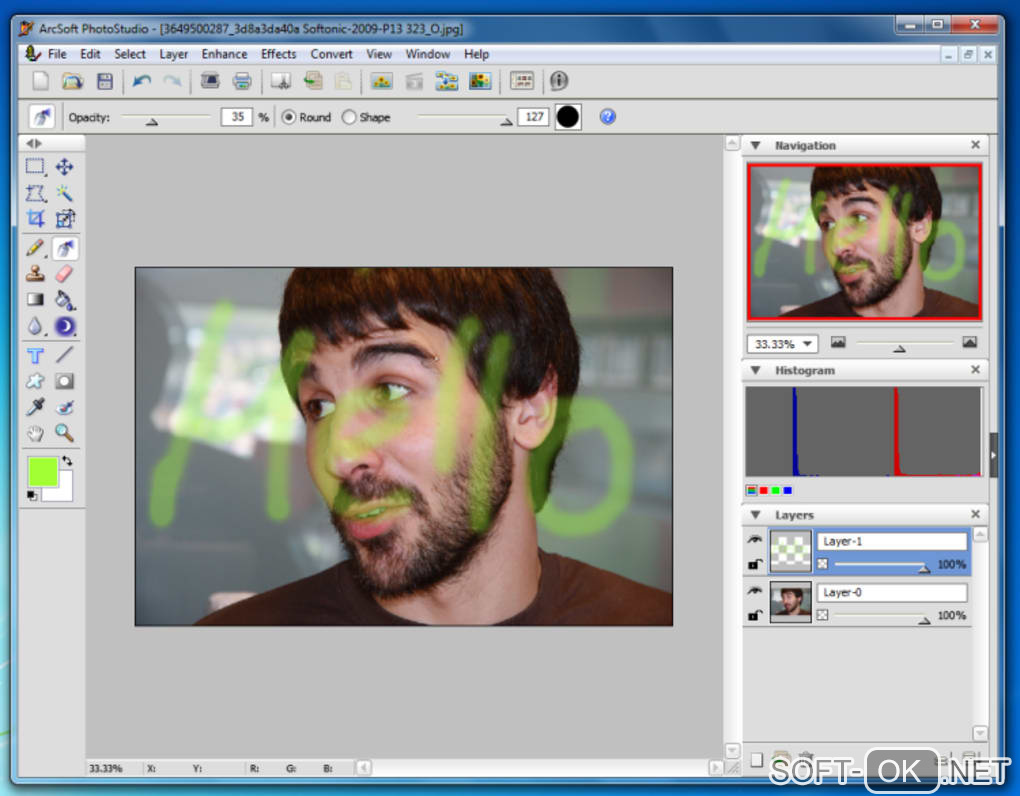Screen dimensions: 1020x796
Task: Choose the Text tool
Action: click(x=36, y=355)
